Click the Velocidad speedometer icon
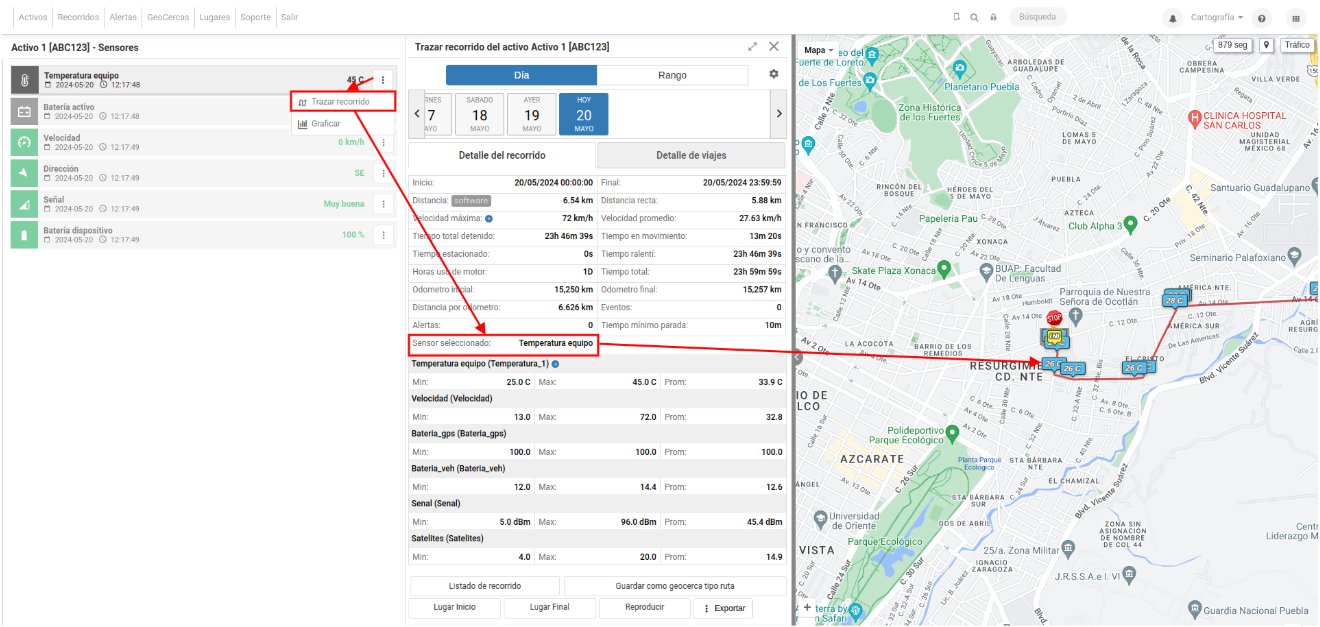Image resolution: width=1320 pixels, height=627 pixels. coord(25,142)
